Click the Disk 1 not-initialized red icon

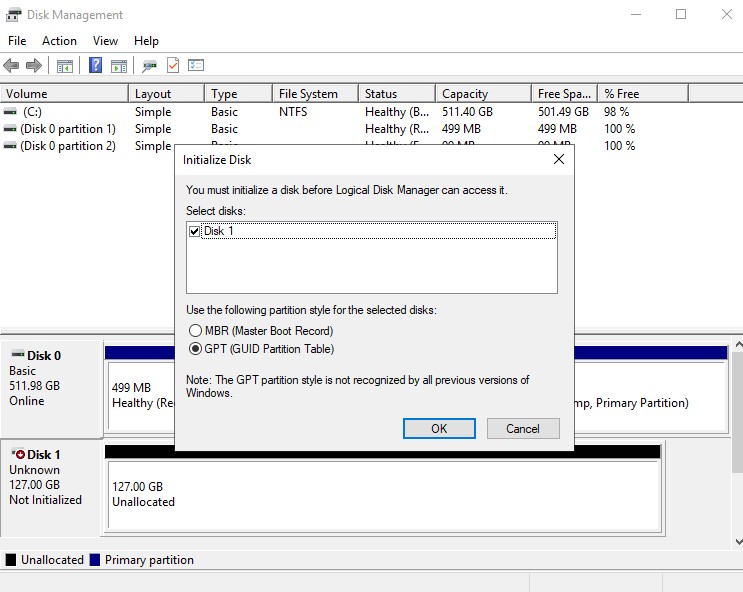coord(18,454)
